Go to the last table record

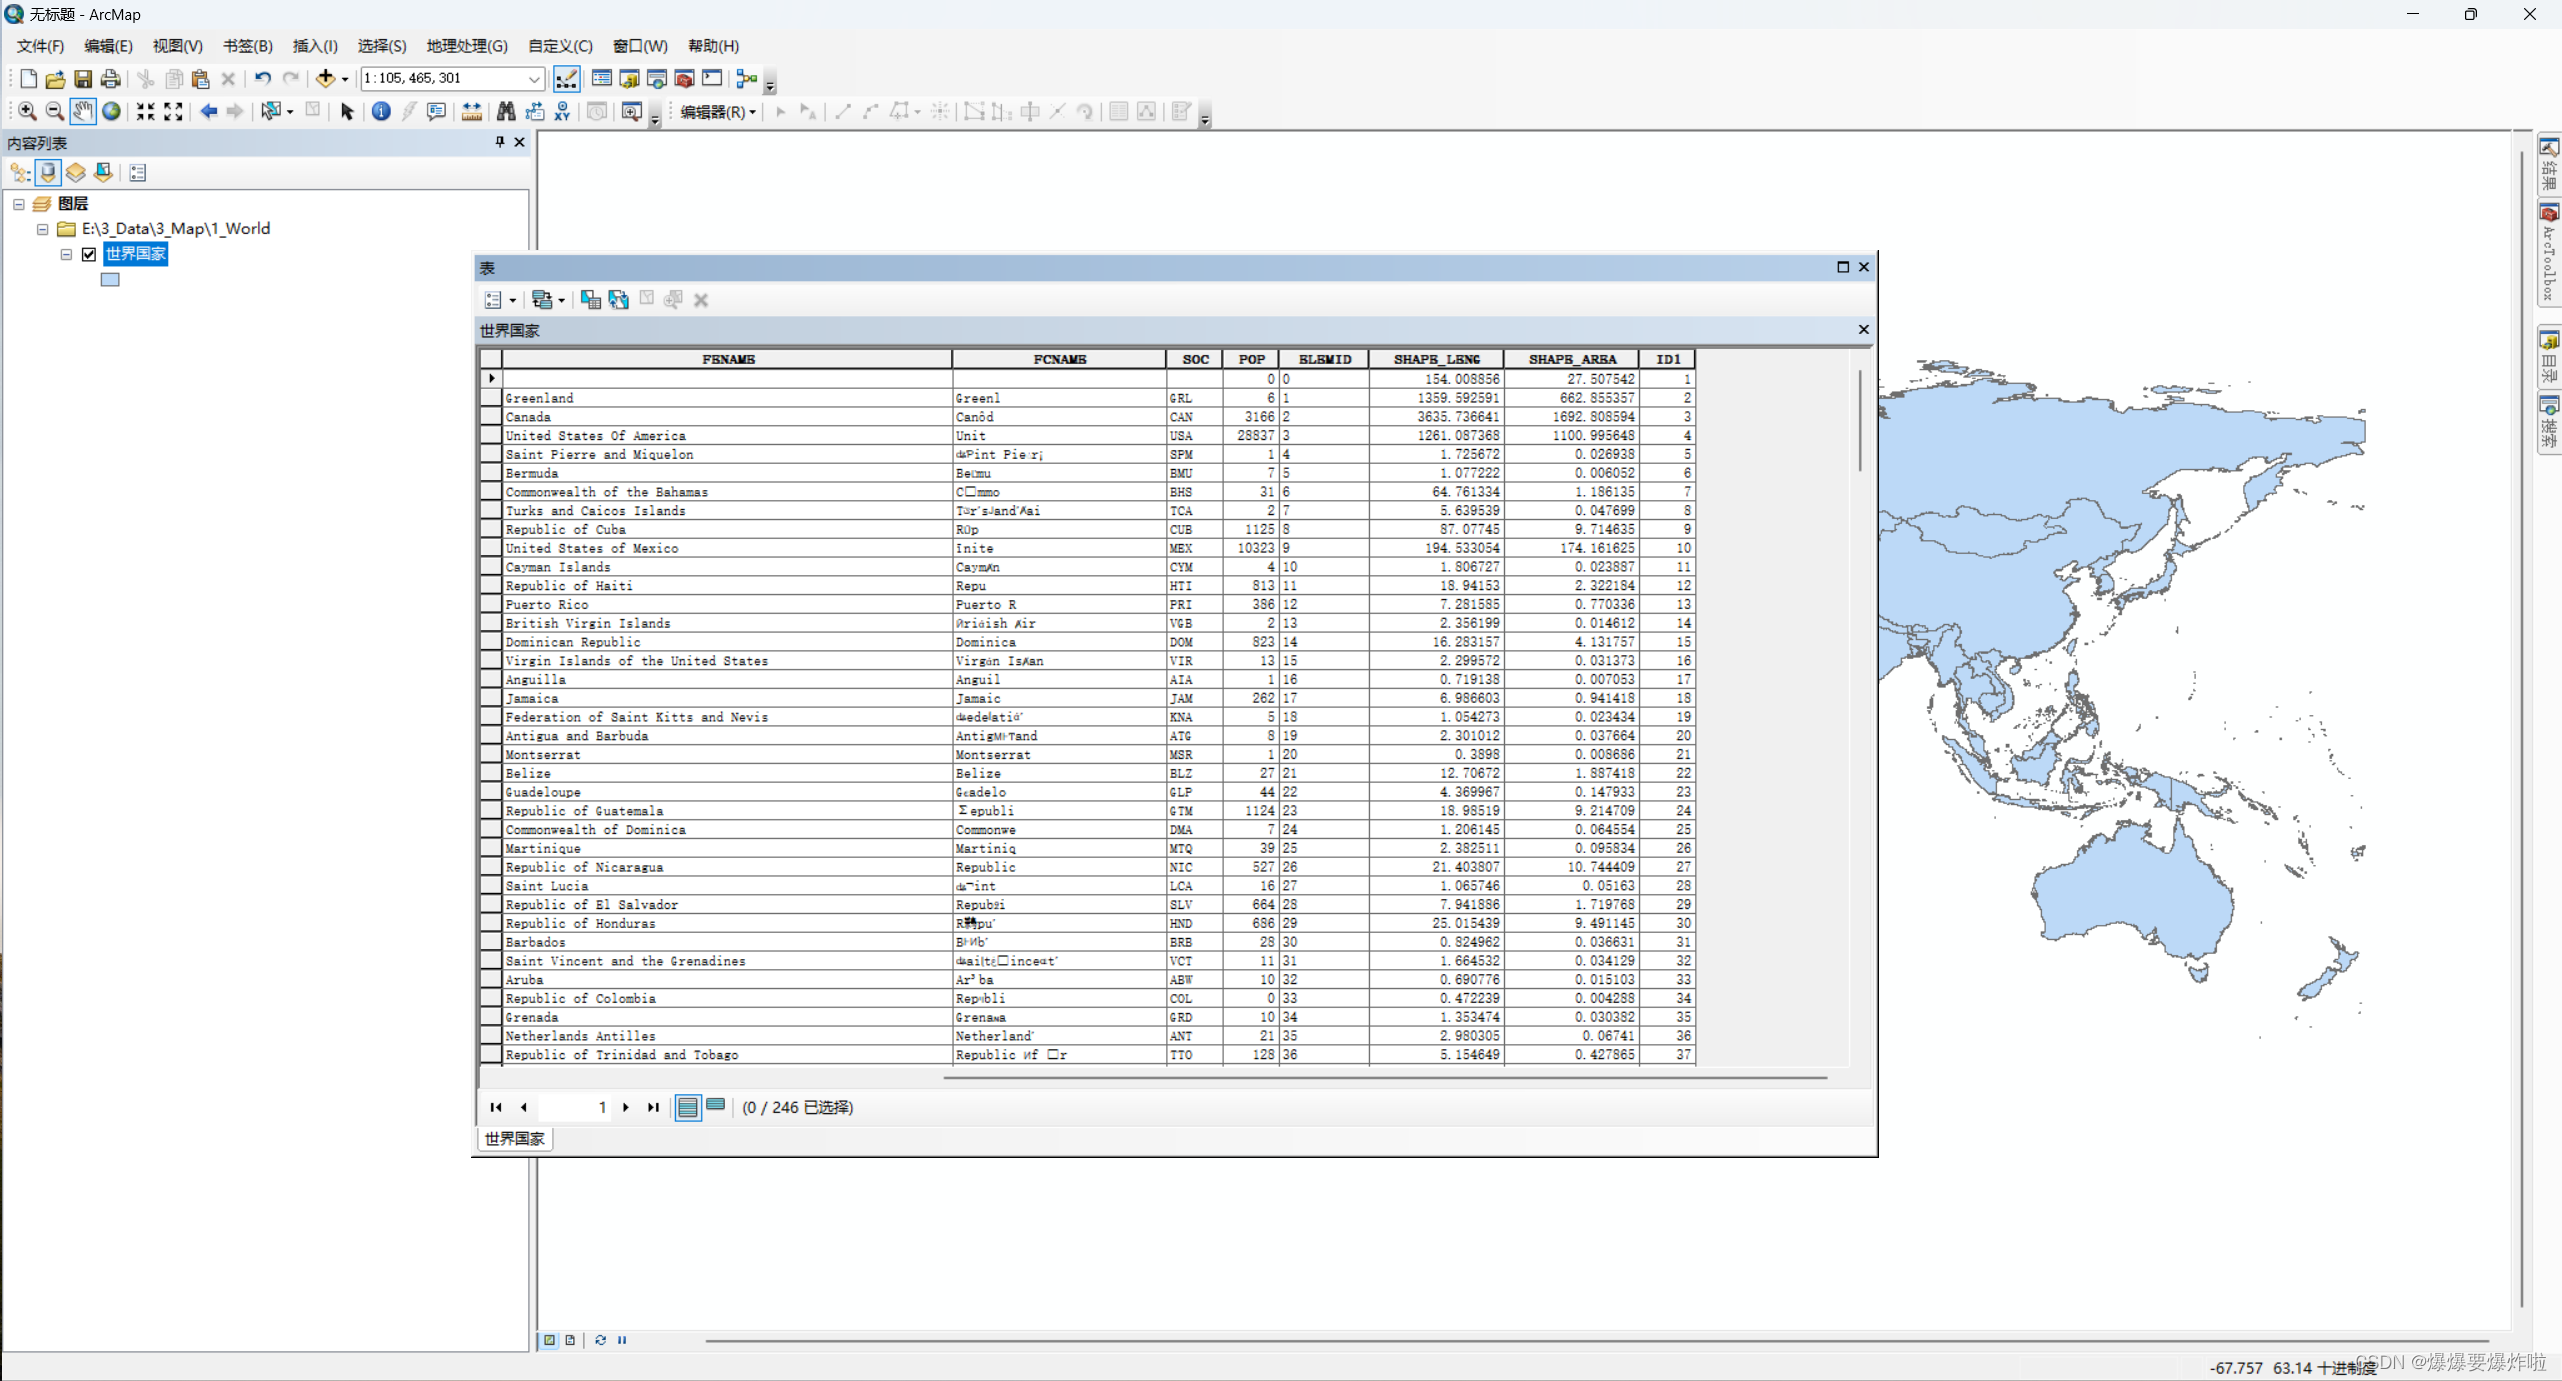pos(653,1107)
